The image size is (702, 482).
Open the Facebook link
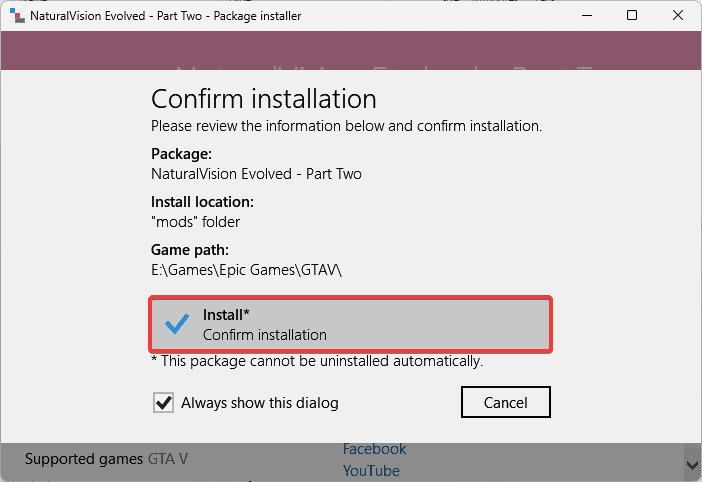(x=374, y=449)
